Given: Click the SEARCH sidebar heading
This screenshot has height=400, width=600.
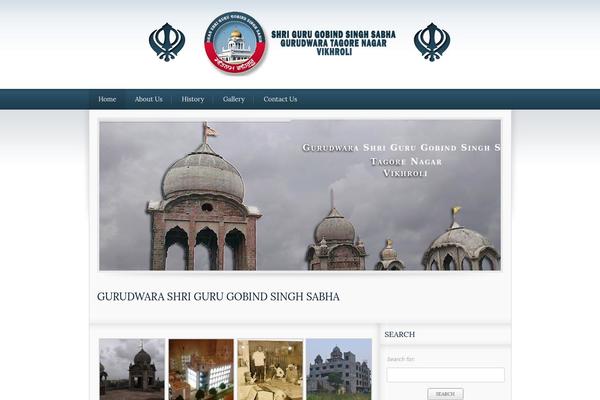Looking at the screenshot, I should (399, 335).
